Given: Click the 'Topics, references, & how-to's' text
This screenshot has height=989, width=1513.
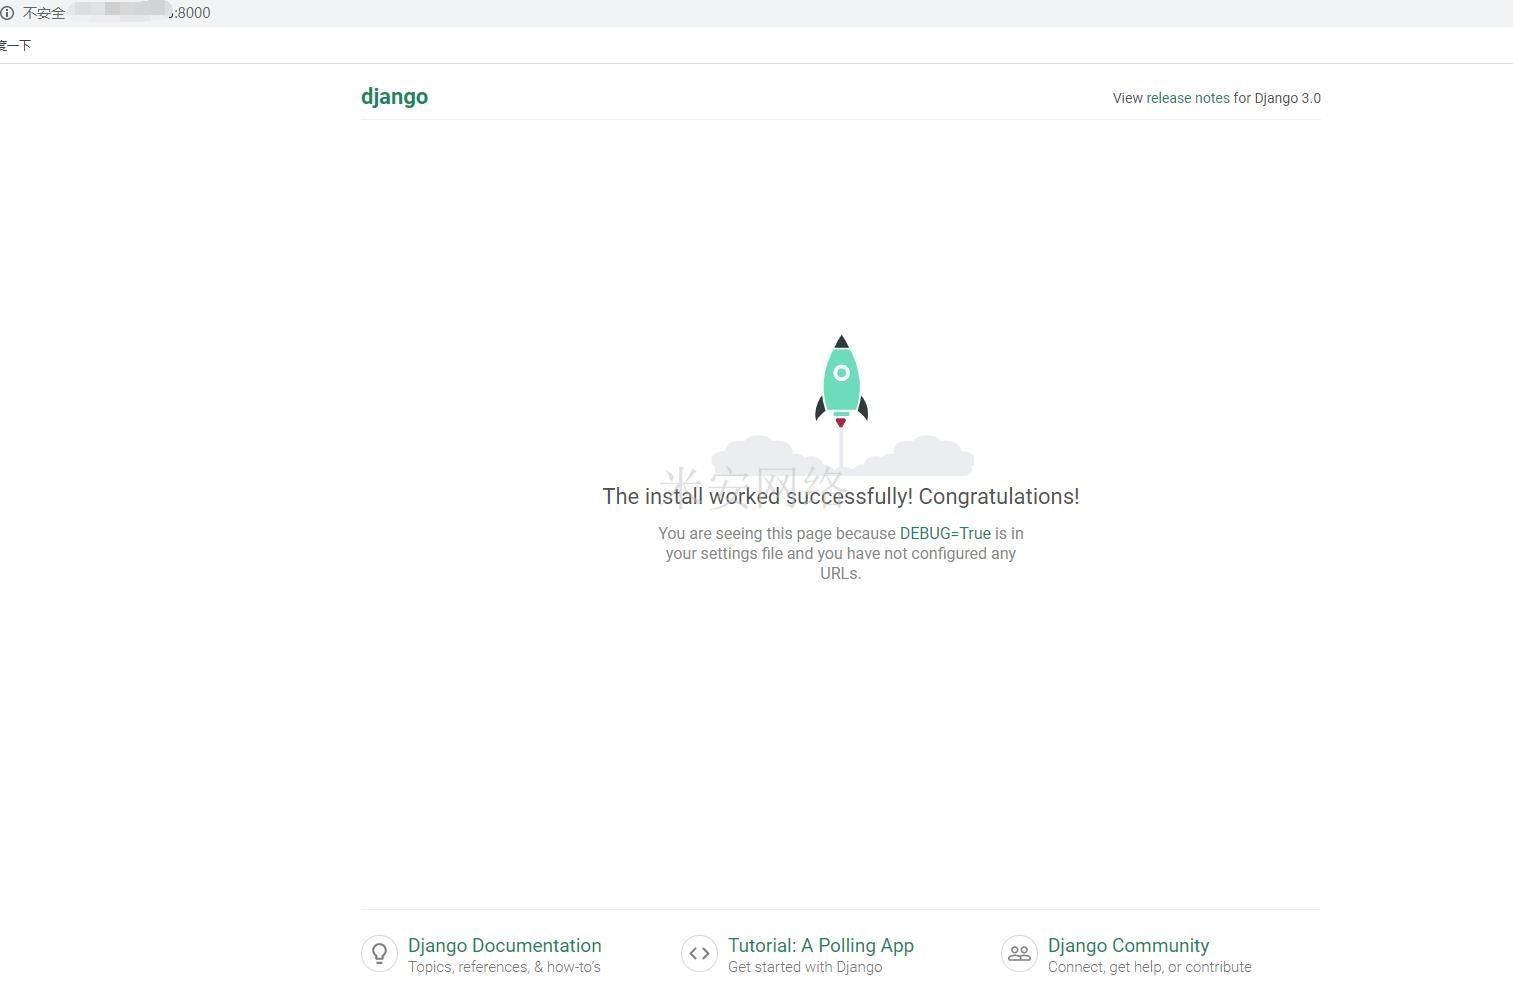Looking at the screenshot, I should point(504,967).
